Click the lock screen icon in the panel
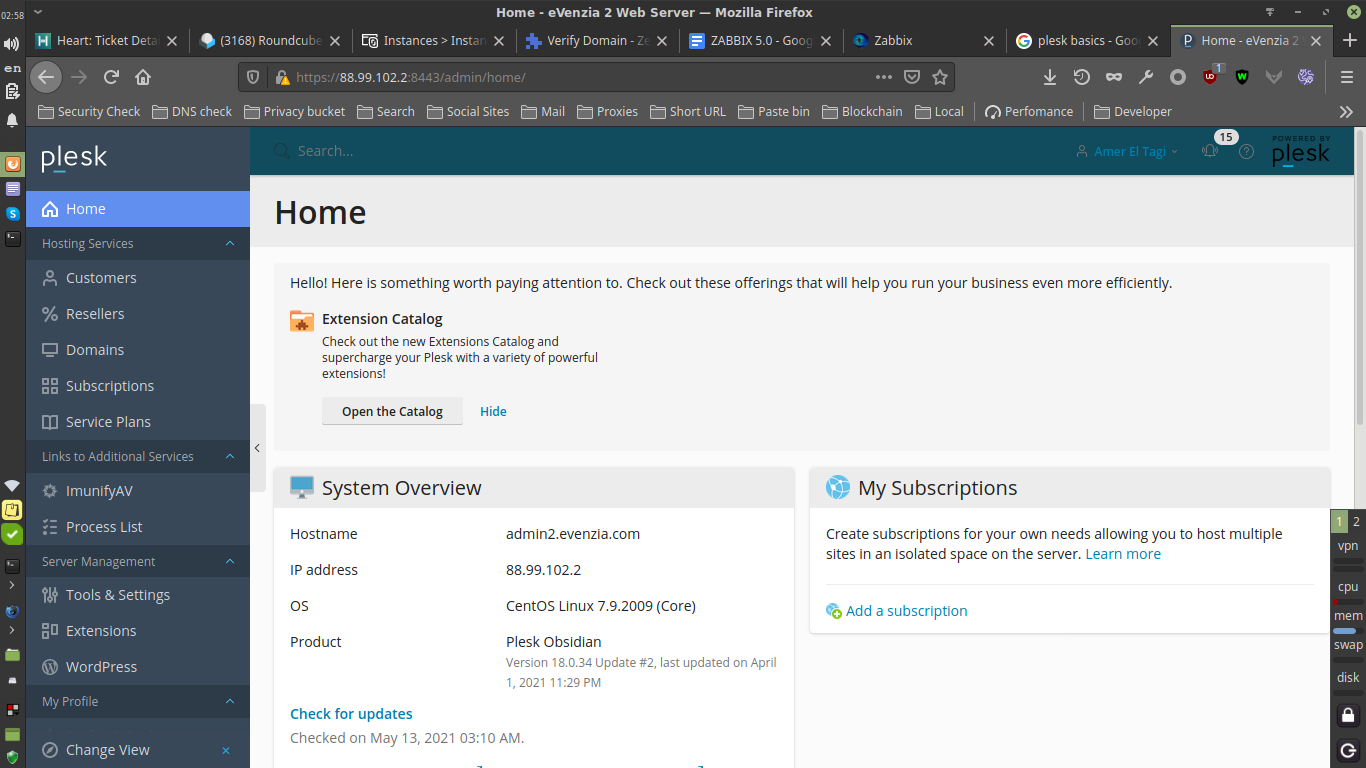Image resolution: width=1366 pixels, height=768 pixels. [1348, 715]
